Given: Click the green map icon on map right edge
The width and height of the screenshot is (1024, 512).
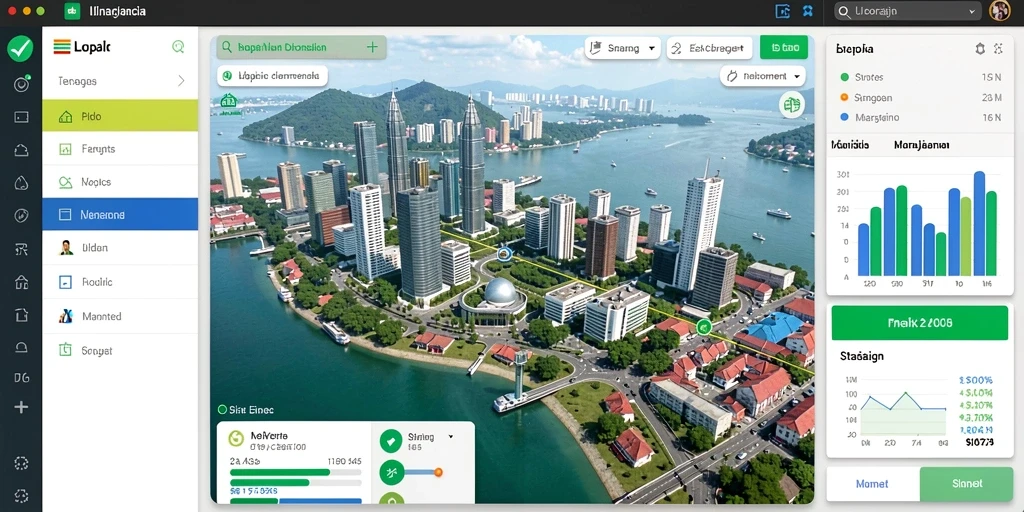Looking at the screenshot, I should pyautogui.click(x=792, y=104).
